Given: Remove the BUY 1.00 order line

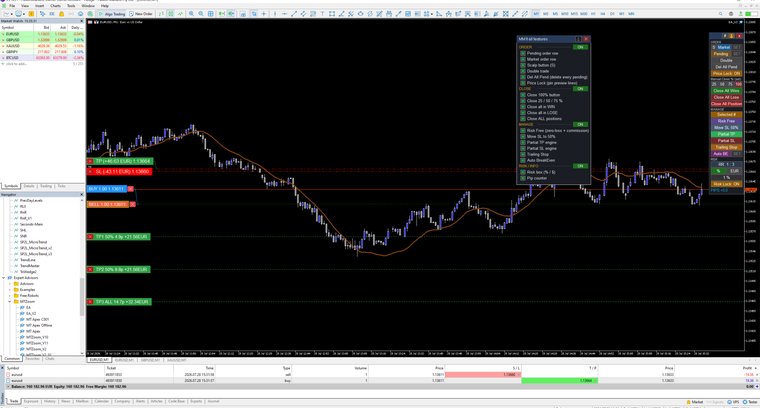Looking at the screenshot, I should pos(130,188).
